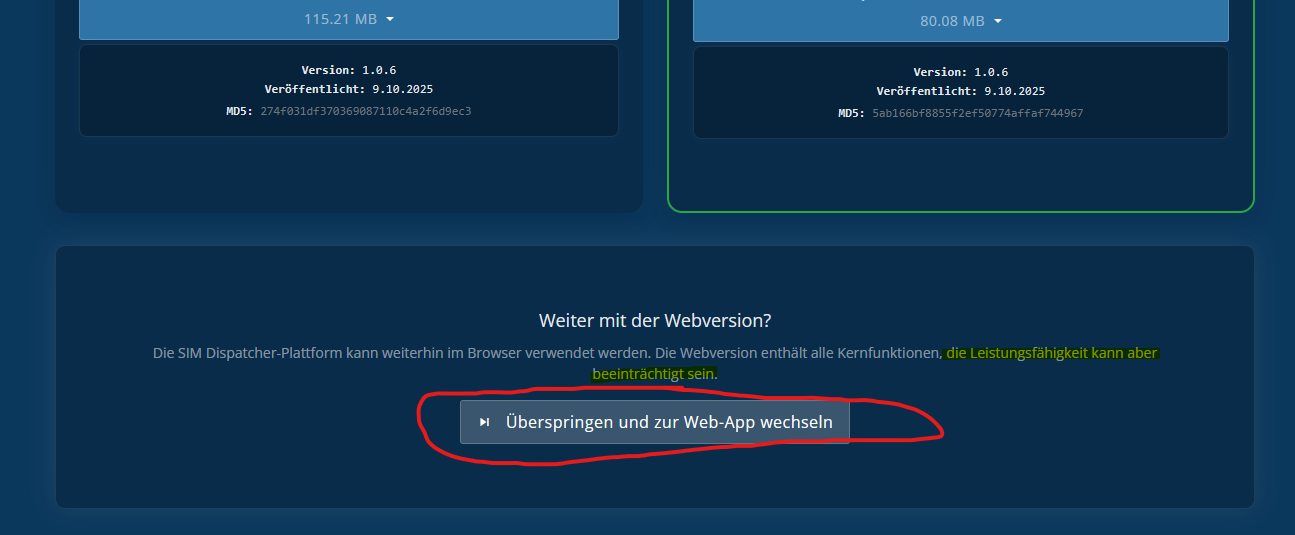Click the 'Veröffentlicht: 9.10.2025' line in the left card
This screenshot has height=535, width=1295.
pos(348,89)
